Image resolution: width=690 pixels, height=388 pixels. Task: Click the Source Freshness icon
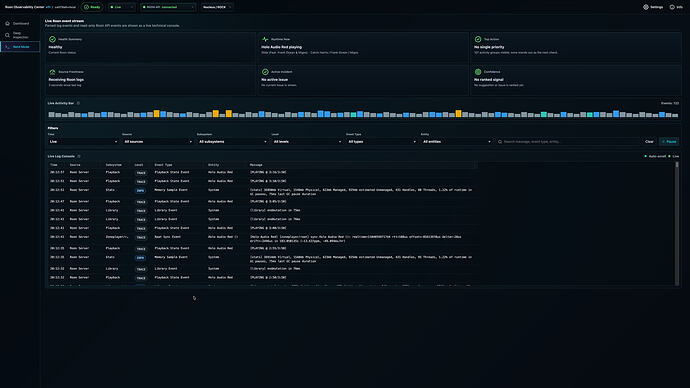[x=52, y=72]
